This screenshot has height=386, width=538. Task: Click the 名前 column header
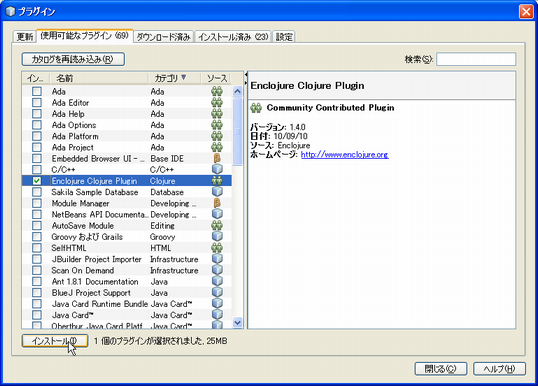pyautogui.click(x=100, y=78)
